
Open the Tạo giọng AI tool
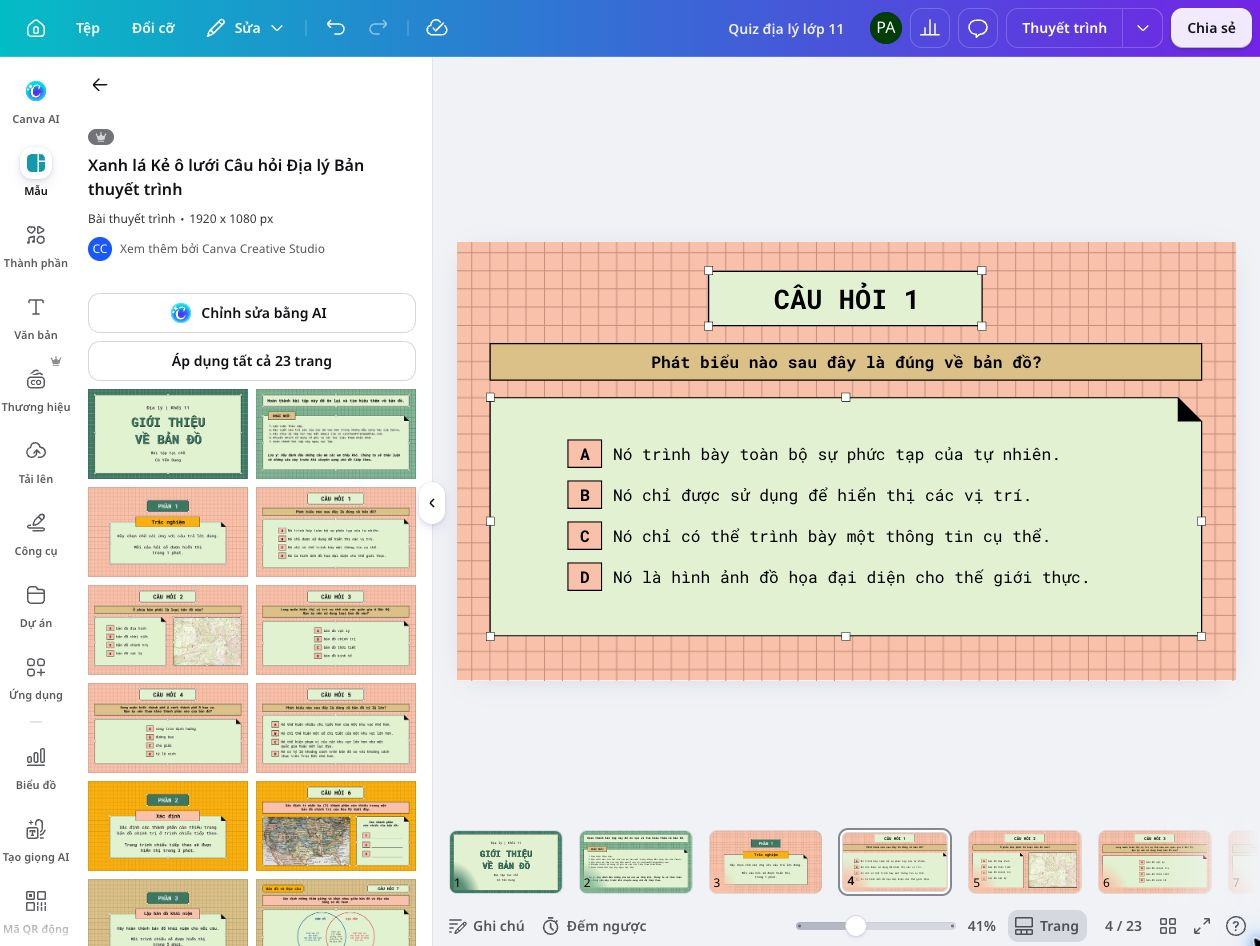pos(36,840)
